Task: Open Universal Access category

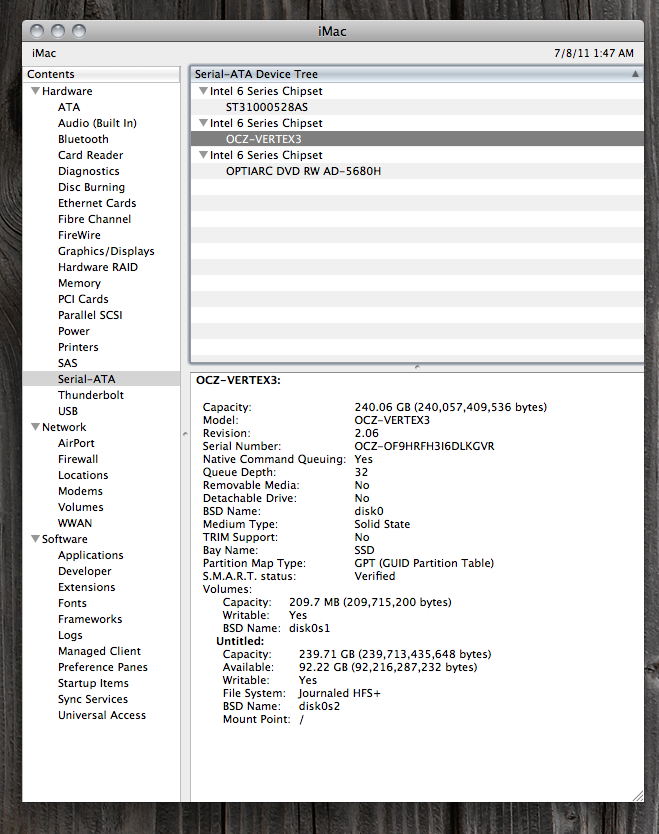Action: click(102, 715)
